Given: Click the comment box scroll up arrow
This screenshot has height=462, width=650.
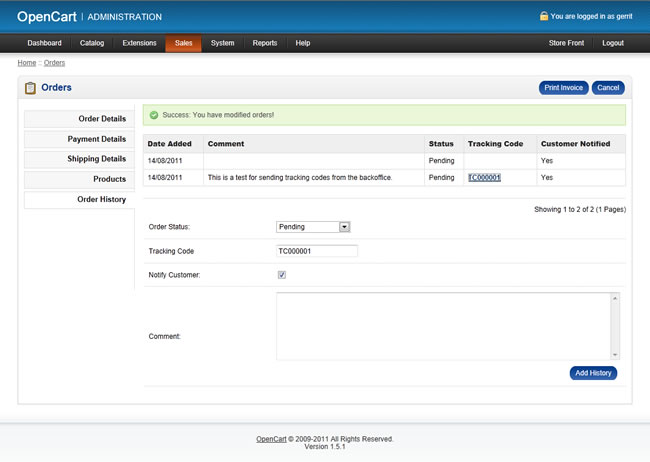Looking at the screenshot, I should click(615, 298).
